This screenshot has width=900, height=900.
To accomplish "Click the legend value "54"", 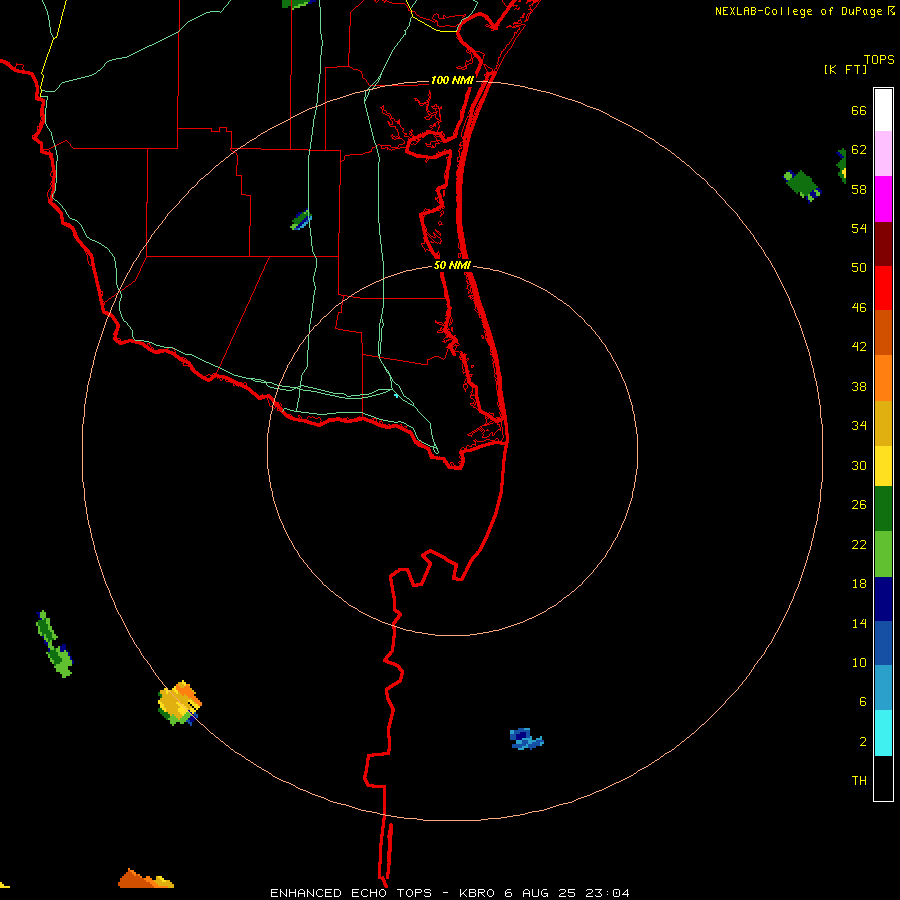I will pos(859,228).
